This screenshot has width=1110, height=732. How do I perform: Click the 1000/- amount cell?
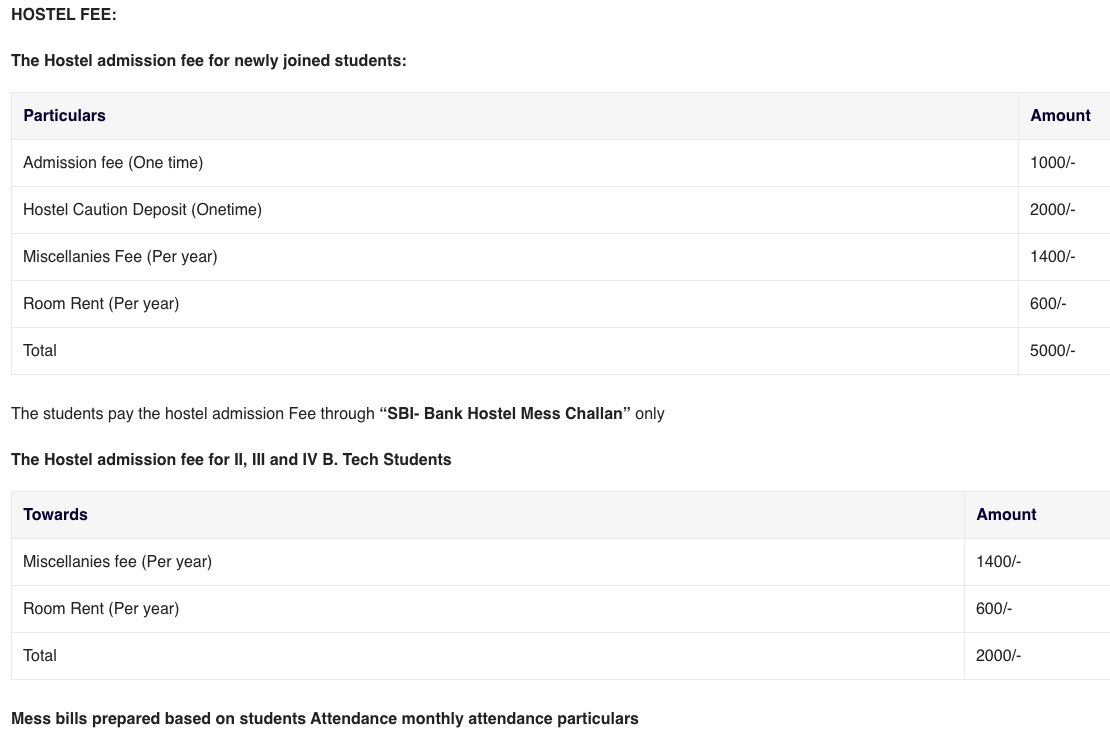coord(1052,163)
